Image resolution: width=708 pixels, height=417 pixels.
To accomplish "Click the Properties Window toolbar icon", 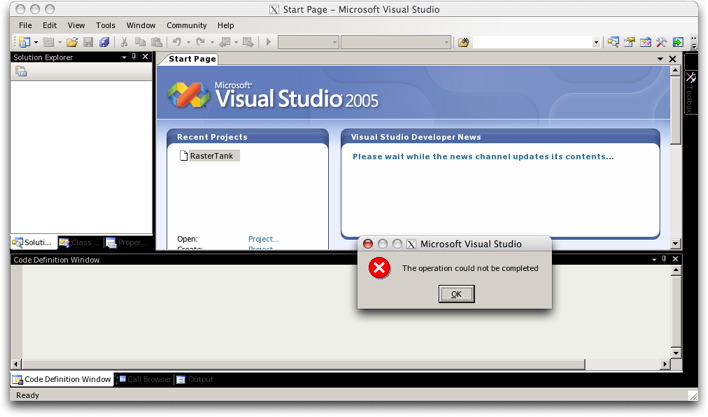I will pos(629,42).
